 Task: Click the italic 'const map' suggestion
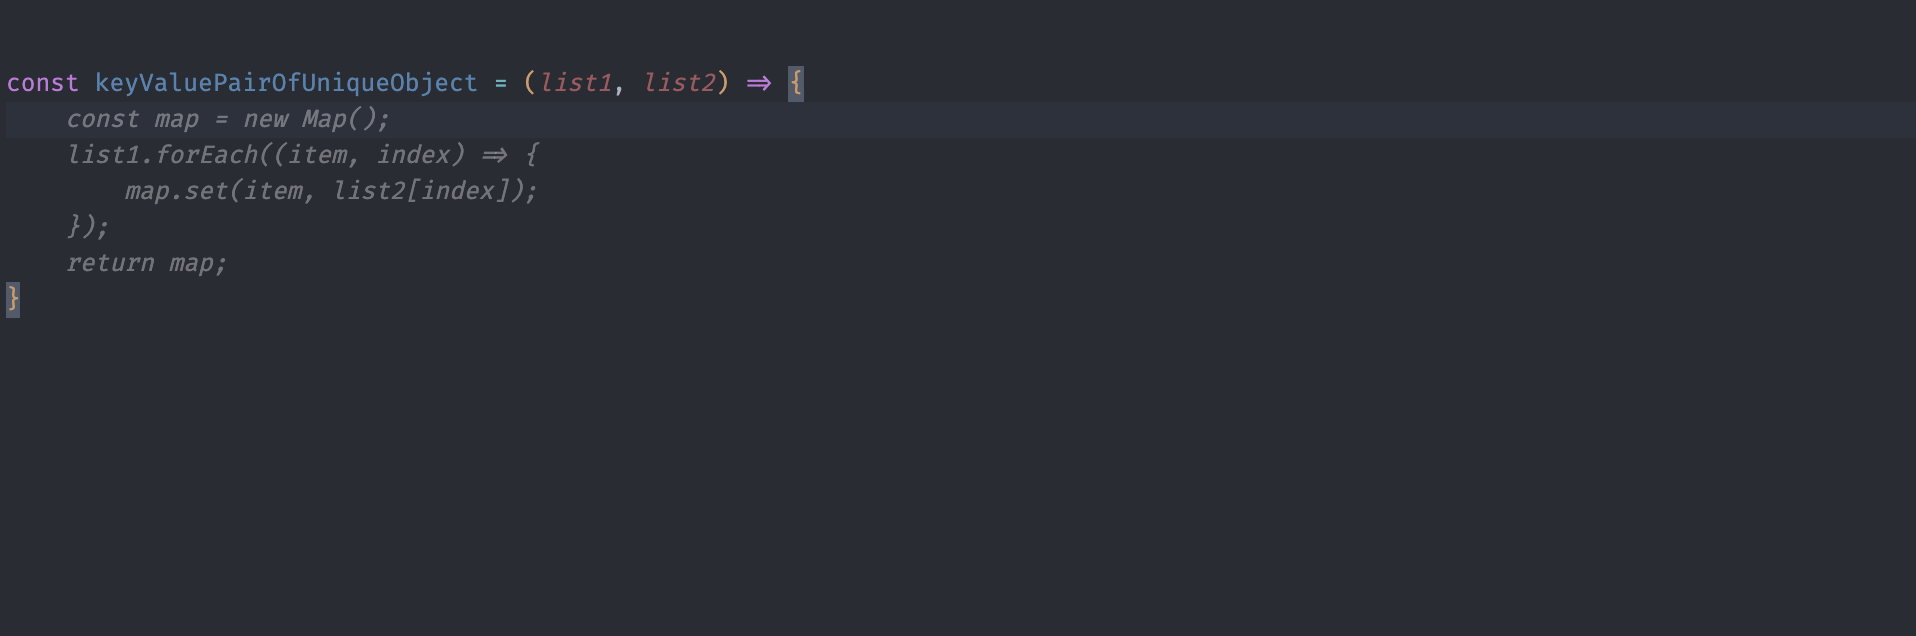pyautogui.click(x=133, y=119)
